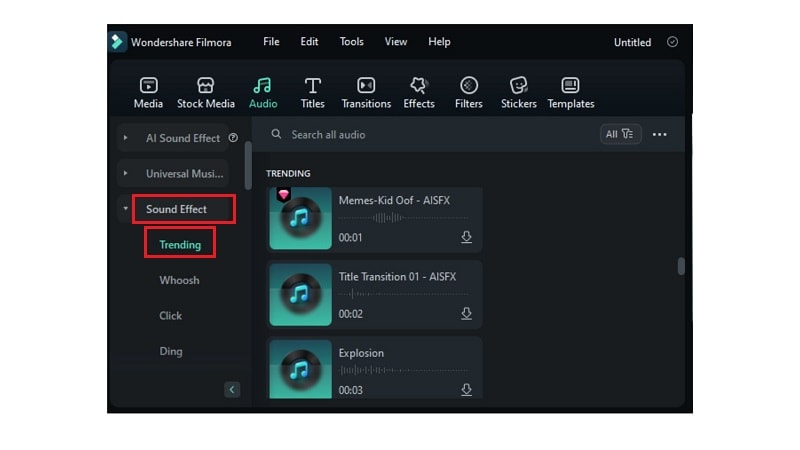The height and width of the screenshot is (450, 800).
Task: Click the 00:01 duration label
Action: 351,238
